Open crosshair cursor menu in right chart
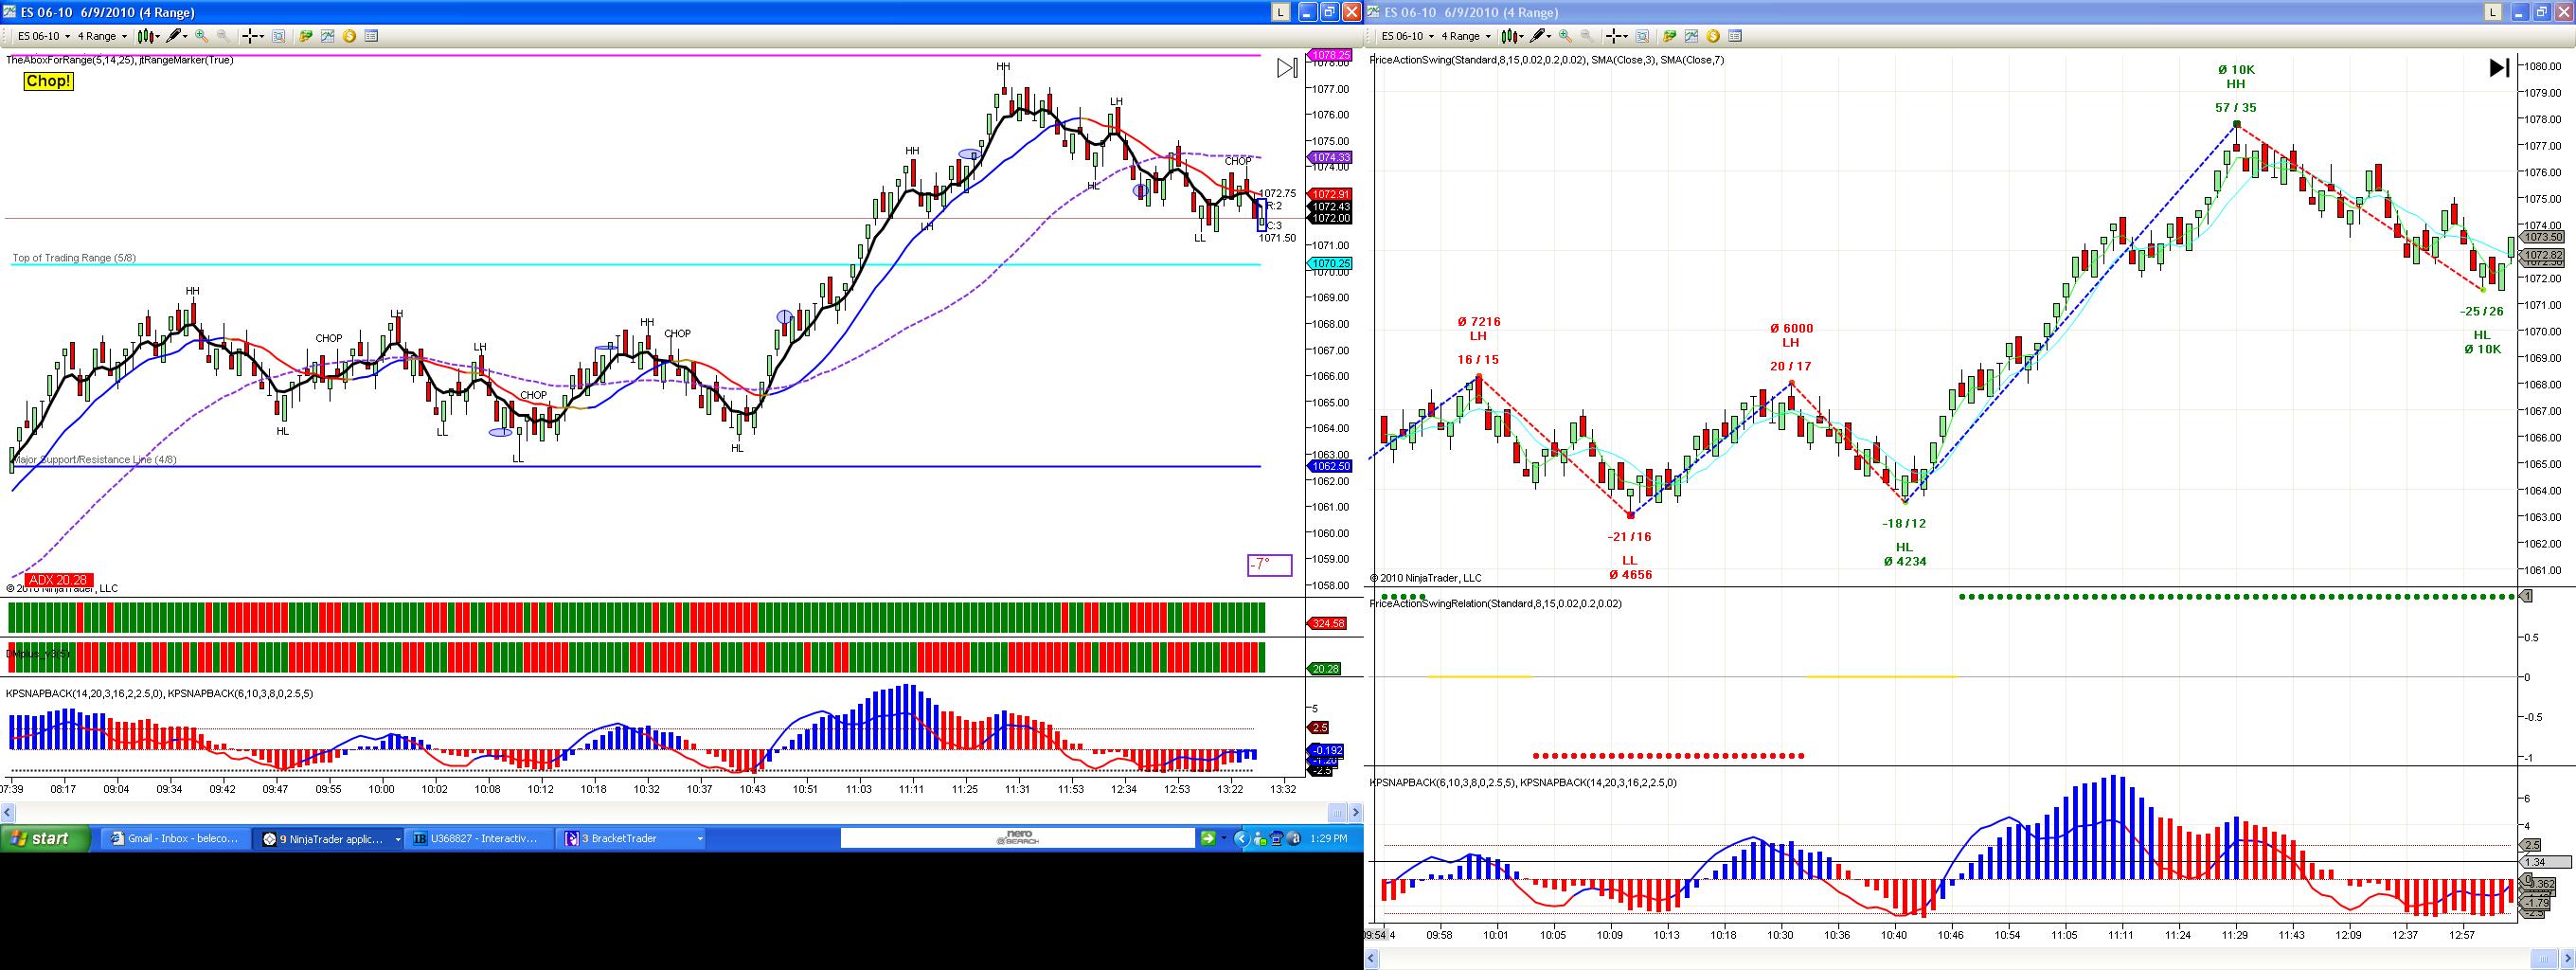 tap(1617, 36)
